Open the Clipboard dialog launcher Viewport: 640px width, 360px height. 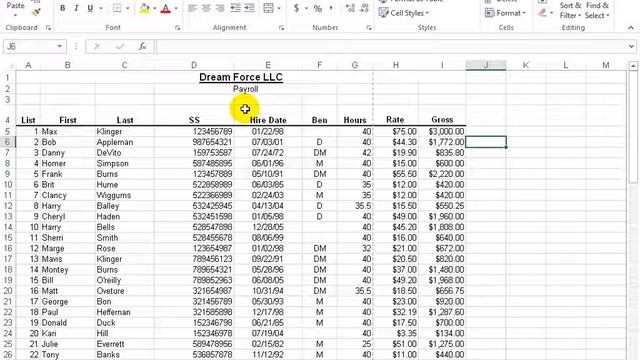point(48,28)
